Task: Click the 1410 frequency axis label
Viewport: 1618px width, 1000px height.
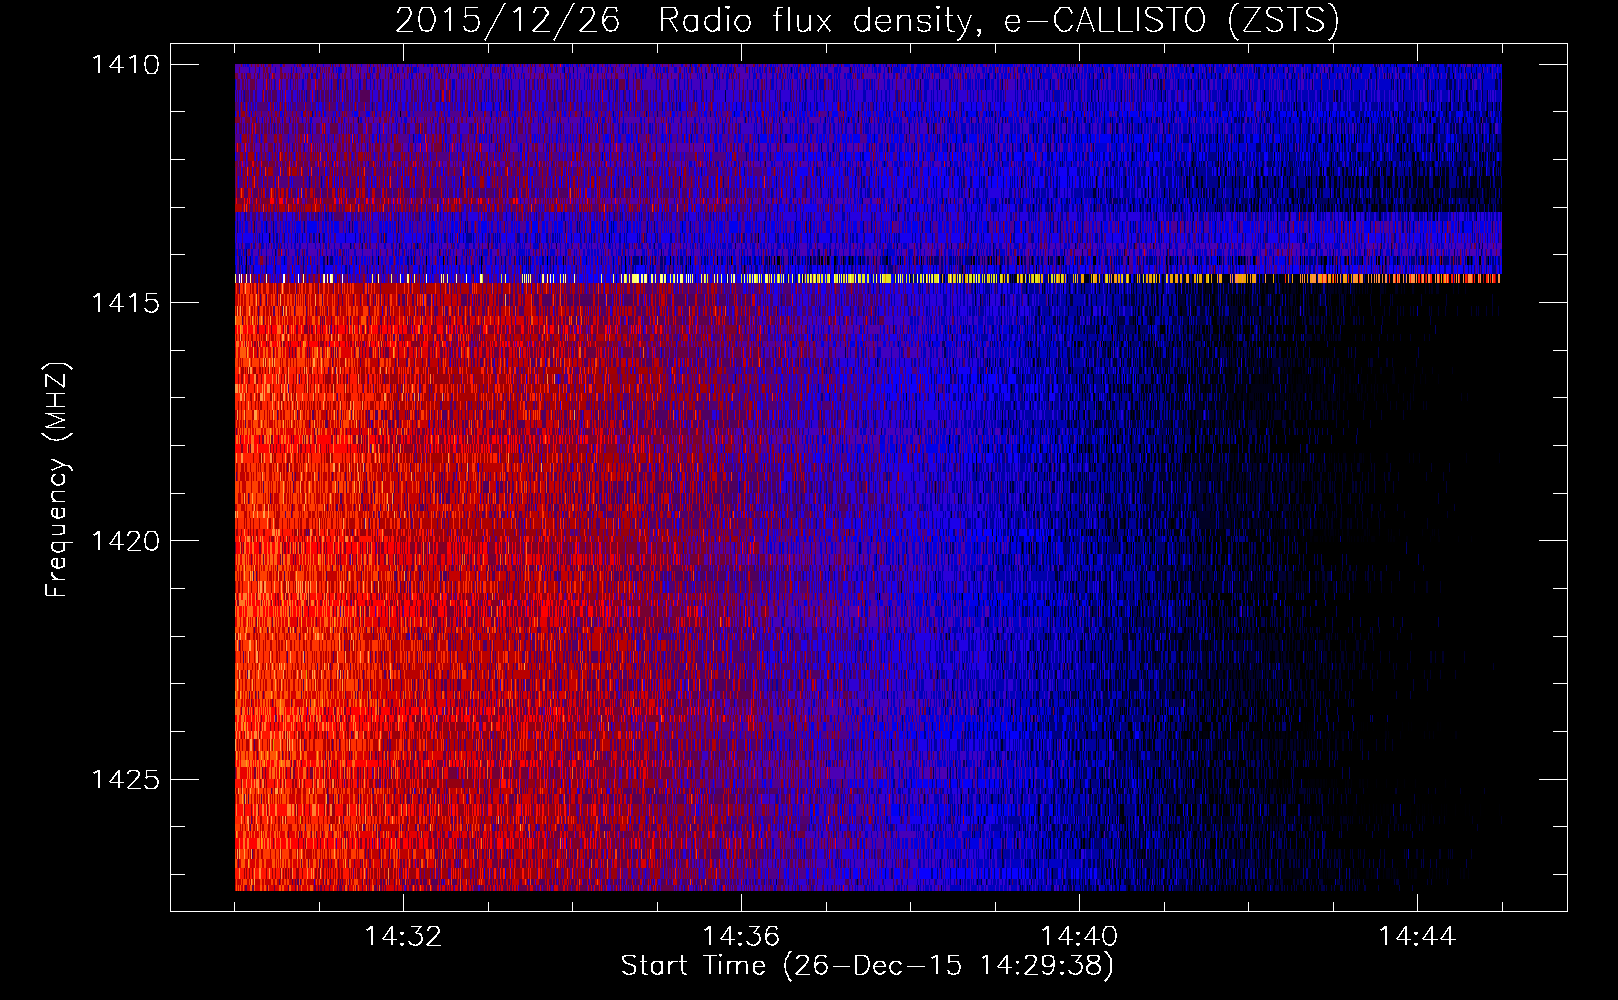Action: point(125,65)
